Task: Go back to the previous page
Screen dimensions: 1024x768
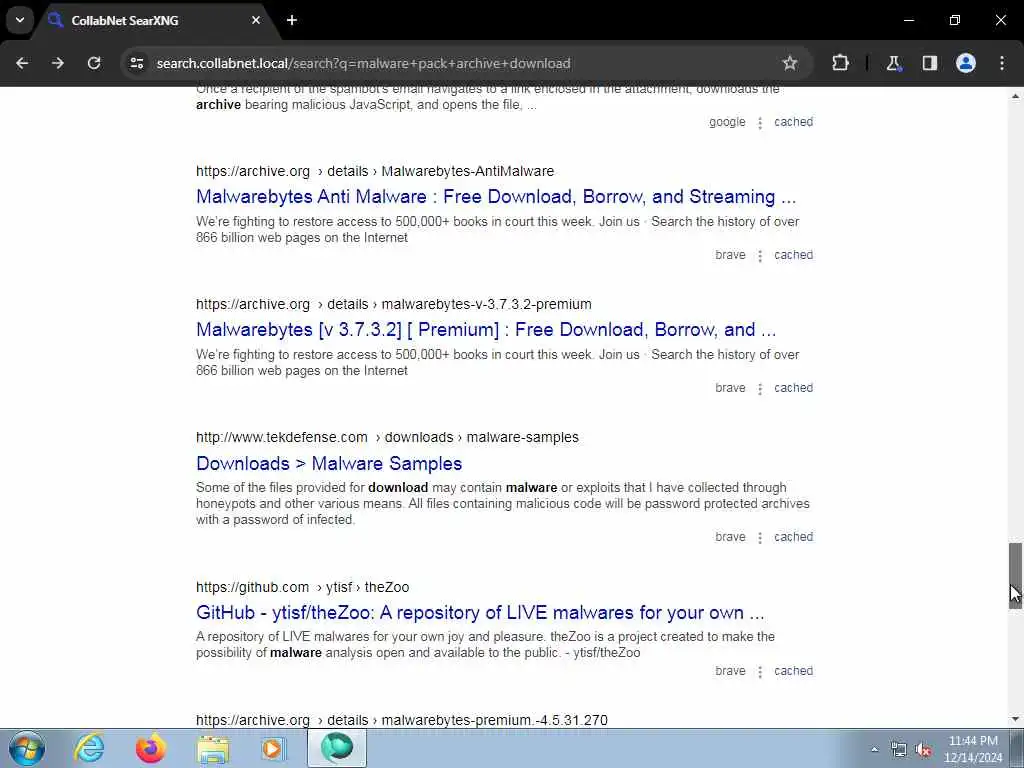Action: (x=22, y=63)
